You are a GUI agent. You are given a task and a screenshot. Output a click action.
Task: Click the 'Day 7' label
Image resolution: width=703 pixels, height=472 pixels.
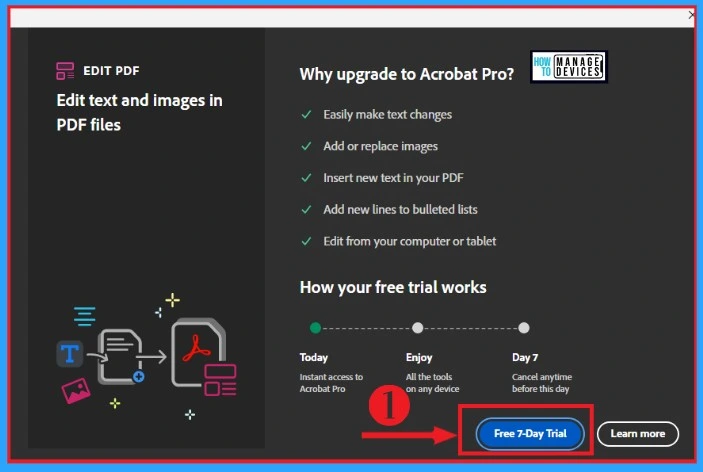tap(525, 357)
